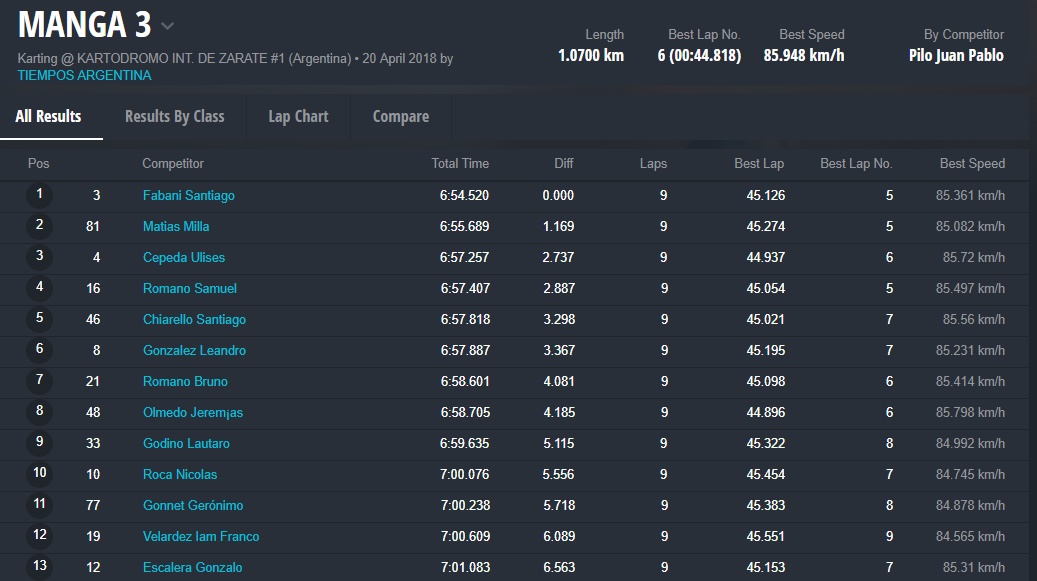Viewport: 1037px width, 581px height.
Task: Open competitor Fabani Santiago's profile
Action: coord(188,196)
